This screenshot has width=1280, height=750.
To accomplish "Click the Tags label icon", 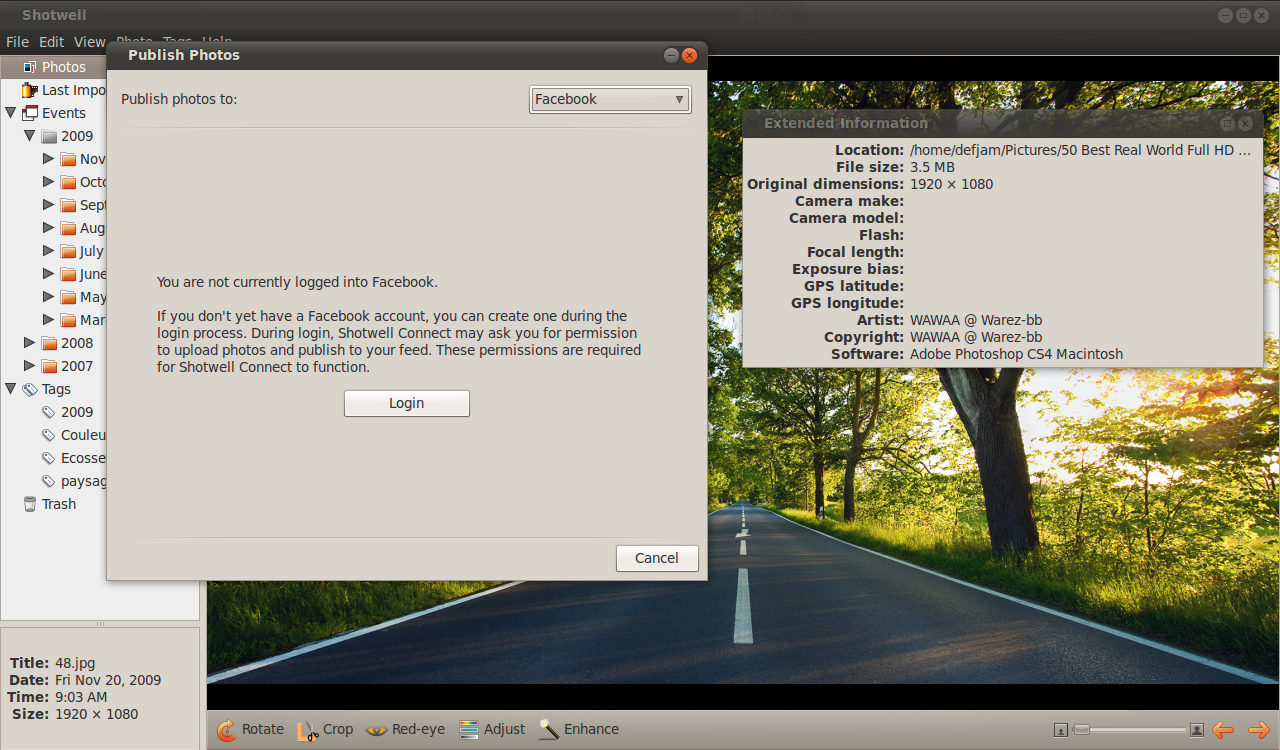I will [30, 389].
